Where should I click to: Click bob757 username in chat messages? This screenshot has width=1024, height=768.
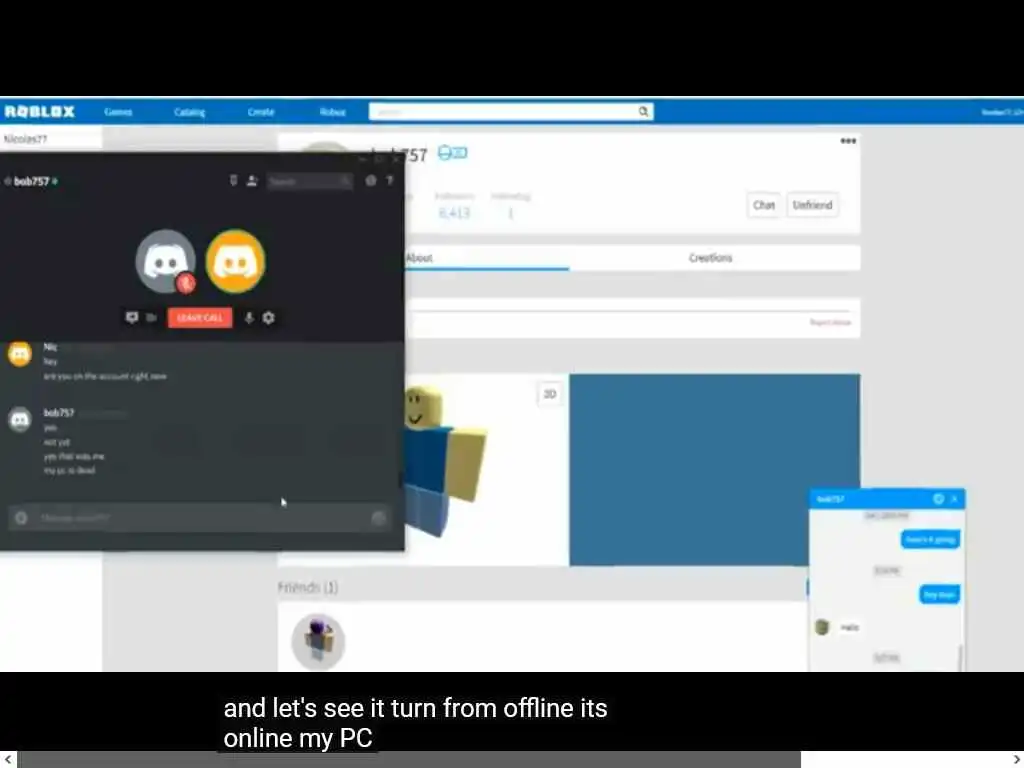59,413
